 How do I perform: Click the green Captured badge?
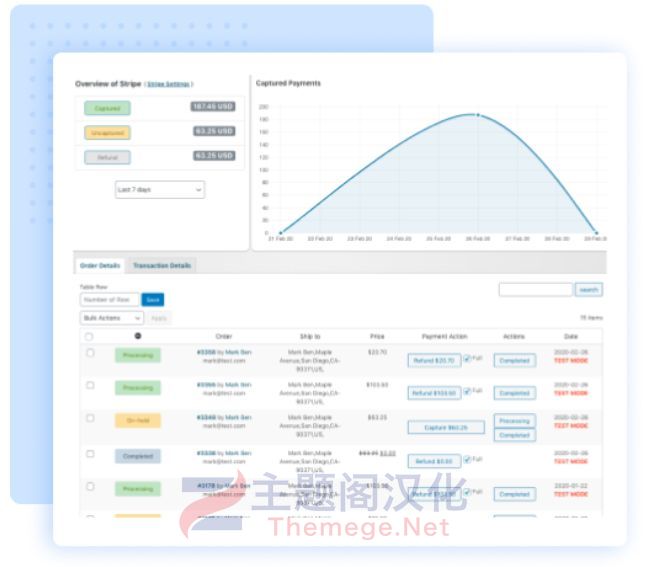point(108,108)
